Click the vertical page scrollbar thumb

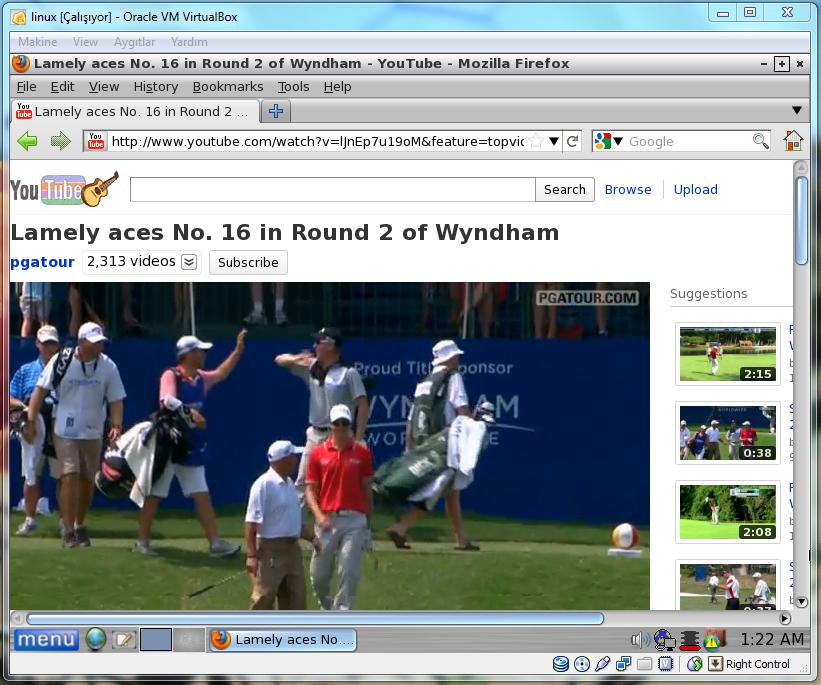[x=801, y=220]
